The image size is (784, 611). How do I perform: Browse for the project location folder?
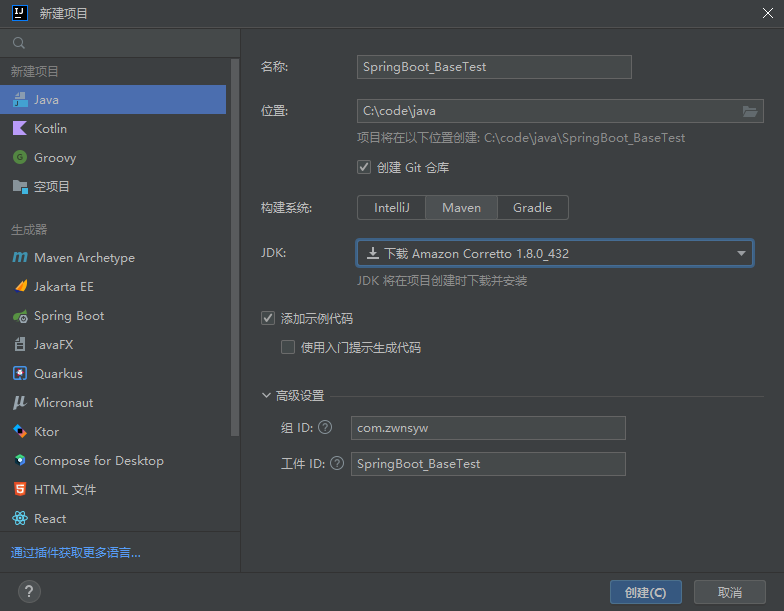click(x=750, y=111)
